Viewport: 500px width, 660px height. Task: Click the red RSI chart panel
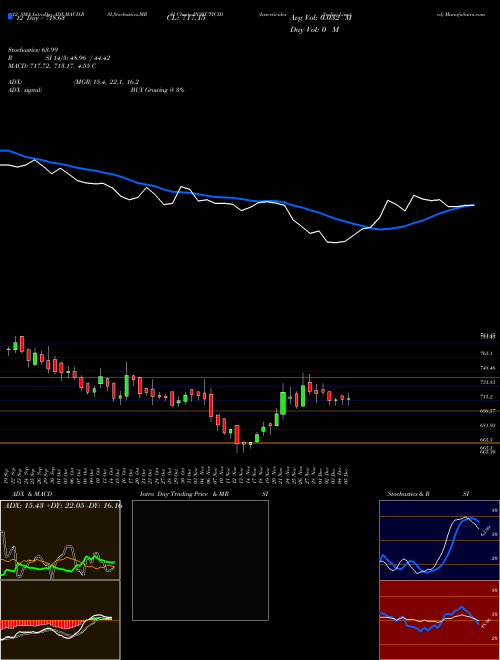click(439, 620)
